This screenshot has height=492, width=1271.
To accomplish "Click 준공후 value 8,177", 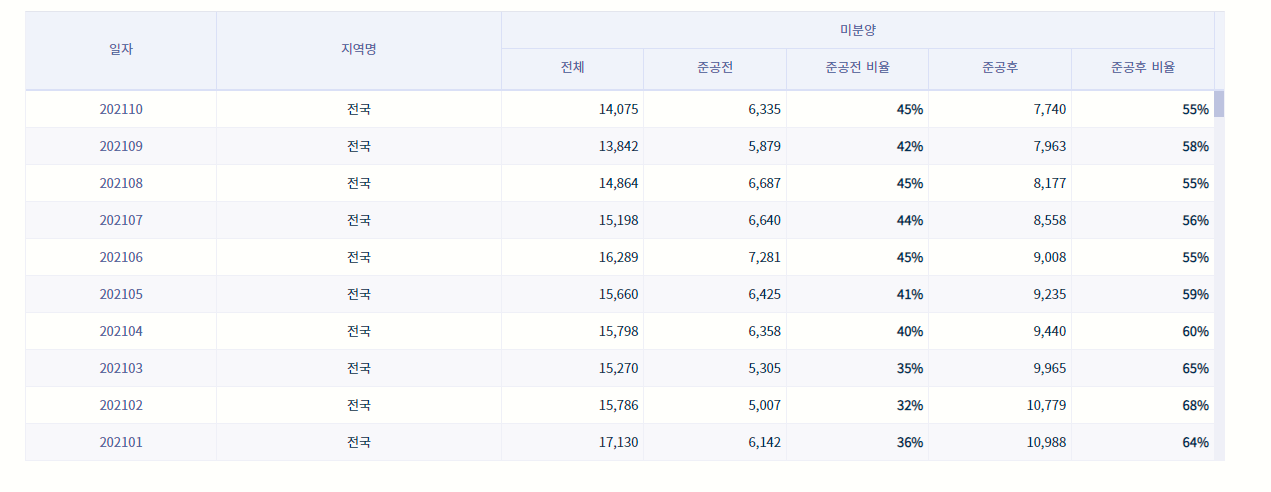I will click(x=1050, y=183).
